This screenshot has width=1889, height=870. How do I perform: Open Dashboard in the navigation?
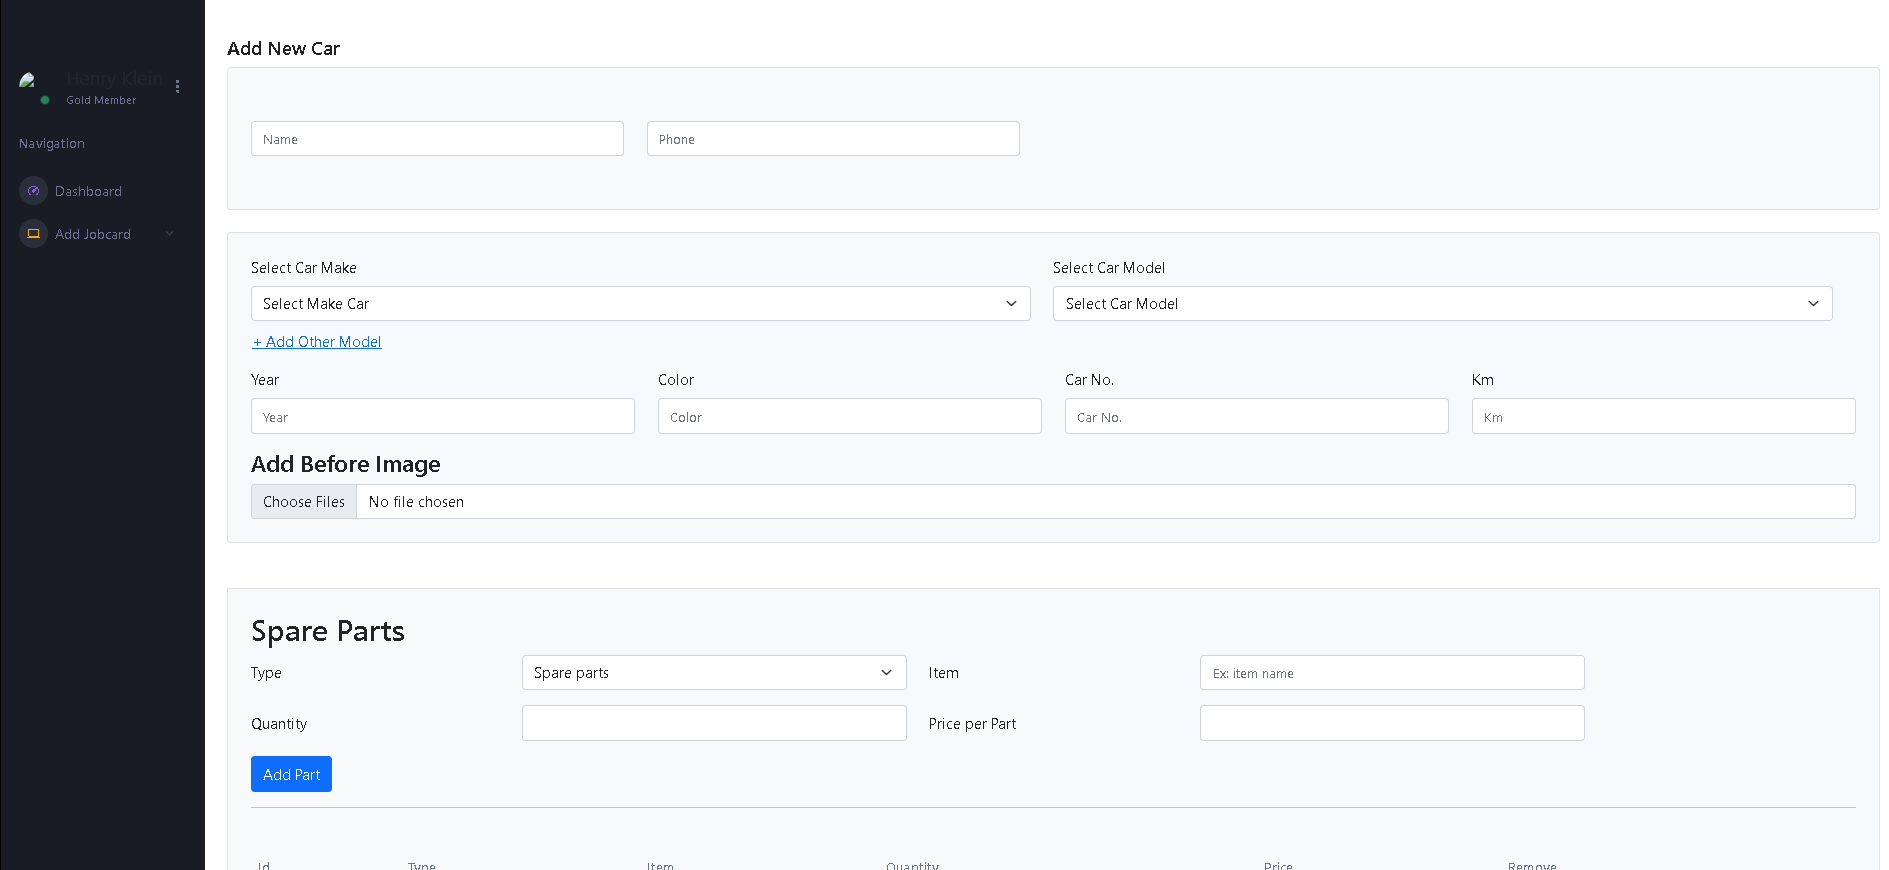[x=88, y=191]
